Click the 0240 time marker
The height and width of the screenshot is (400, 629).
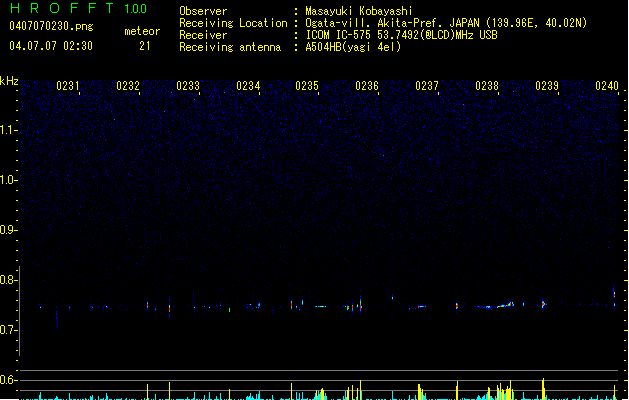click(x=607, y=86)
